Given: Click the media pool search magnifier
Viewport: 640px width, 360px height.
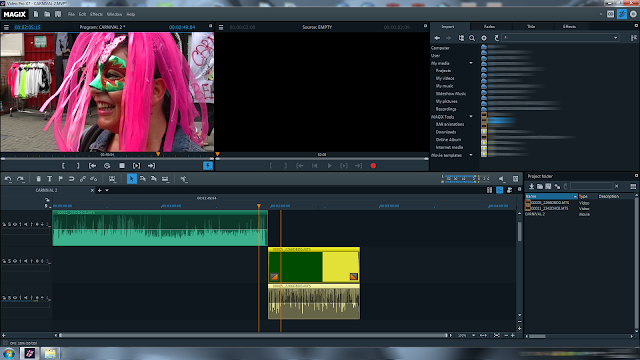Looking at the screenshot, I should (x=472, y=38).
